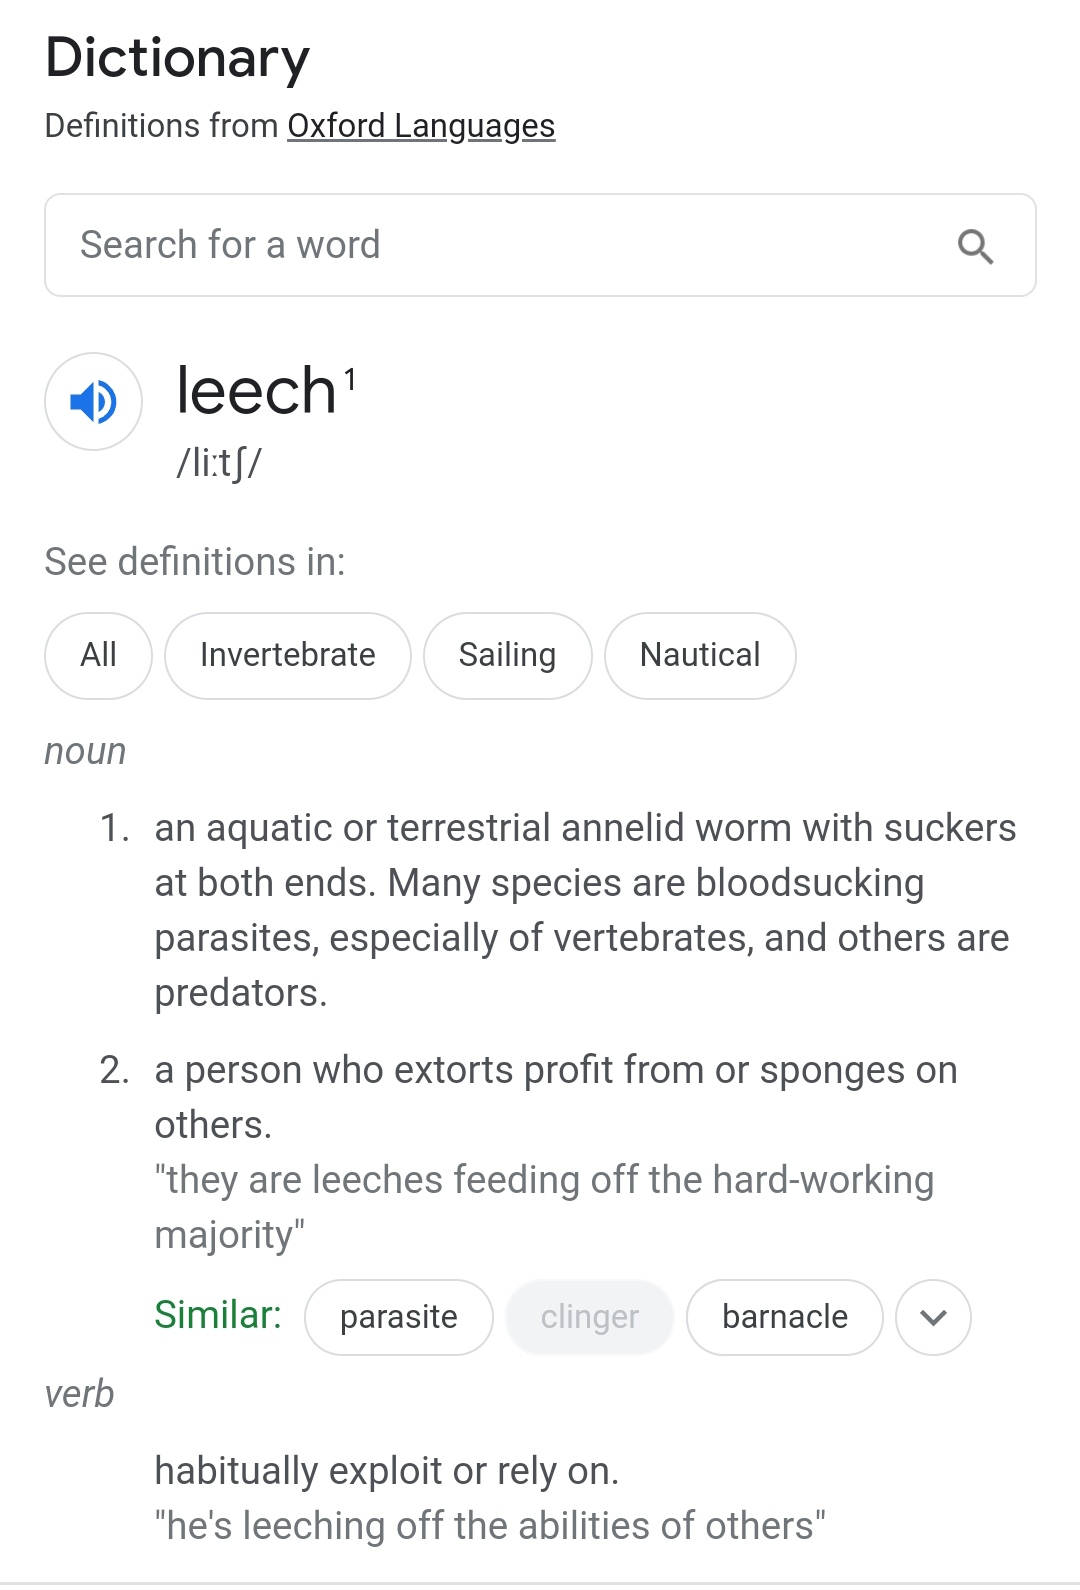Click the magnifying glass search icon
The image size is (1080, 1590).
pyautogui.click(x=975, y=246)
